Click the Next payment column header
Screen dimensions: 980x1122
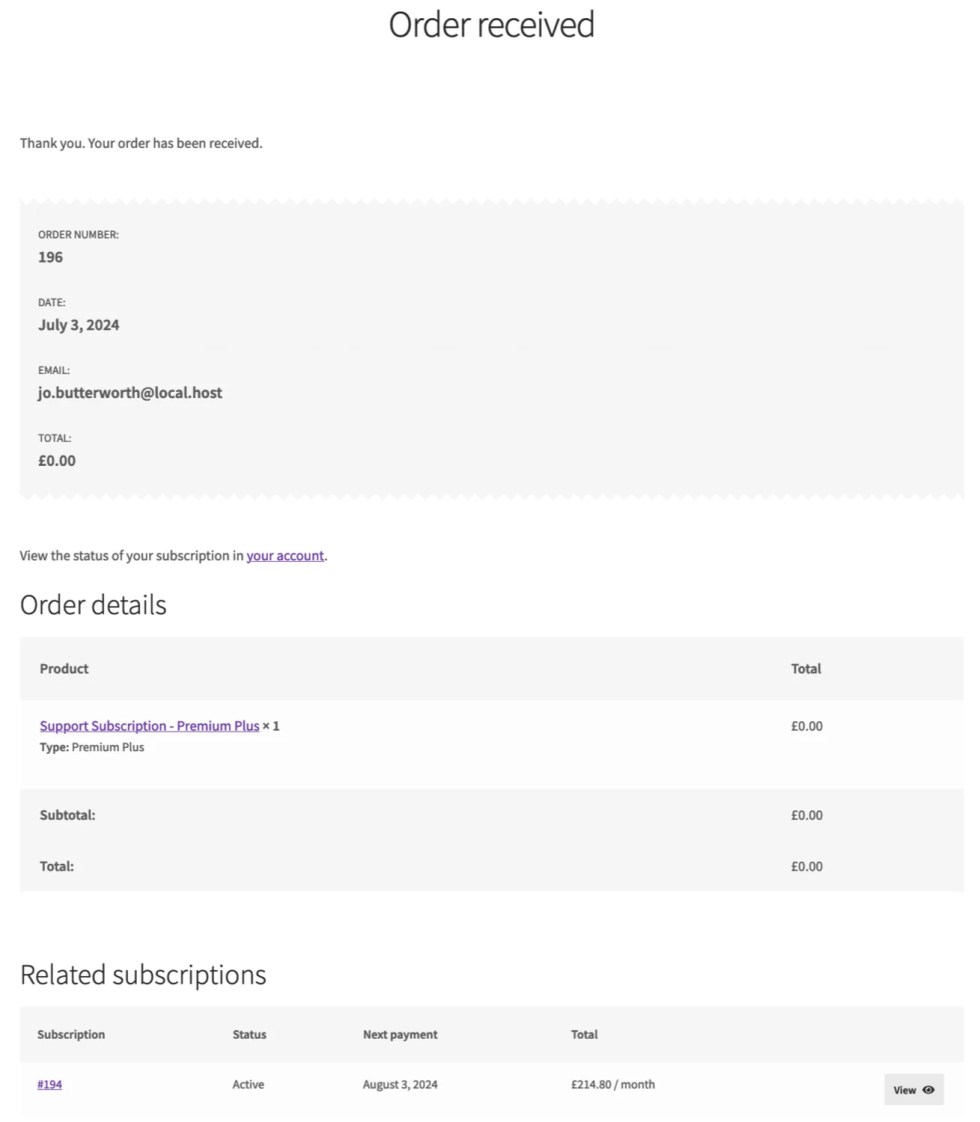(x=400, y=1035)
